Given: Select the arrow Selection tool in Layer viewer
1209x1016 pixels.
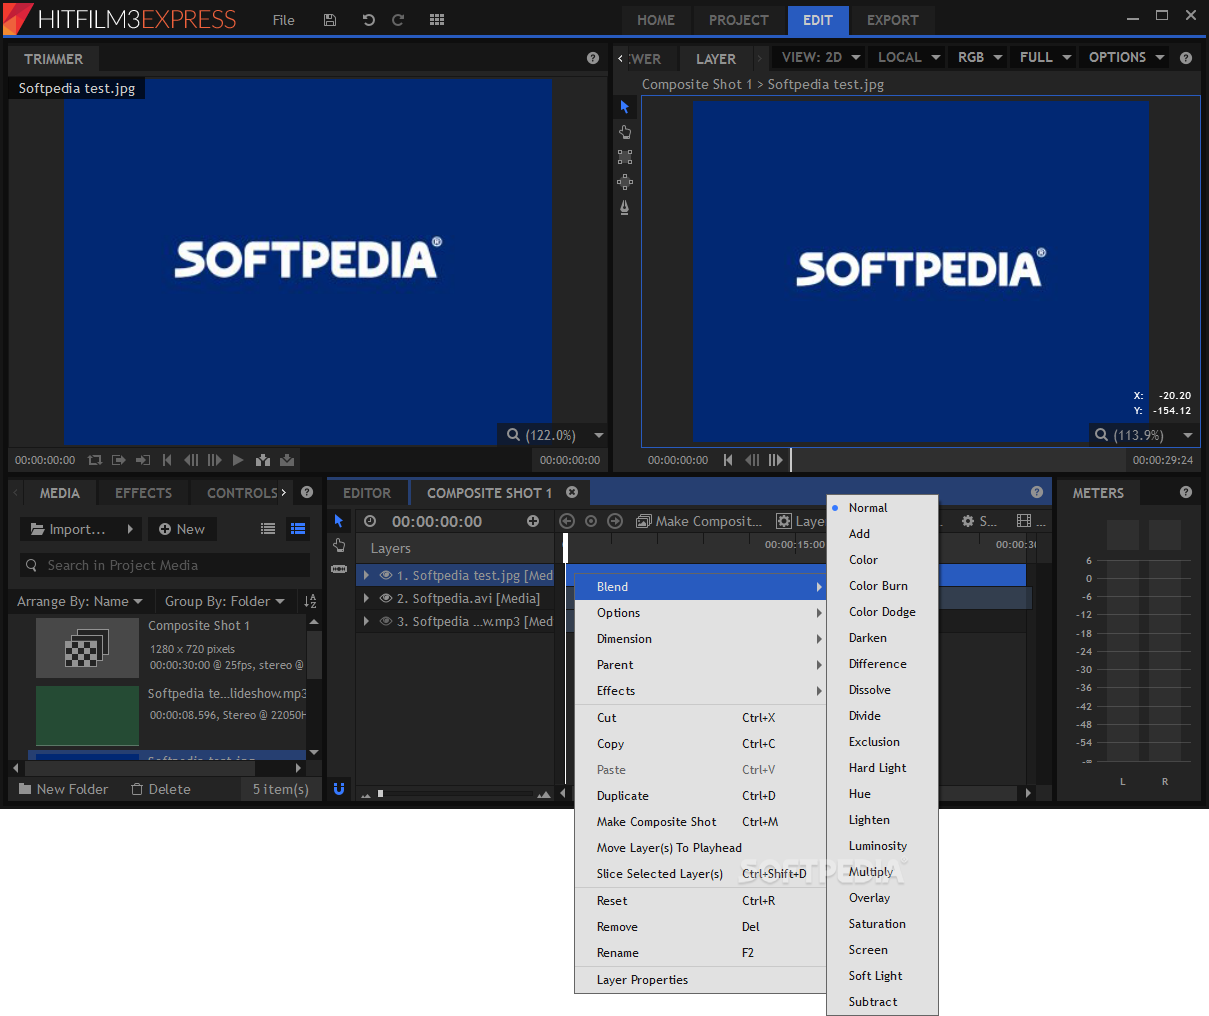Looking at the screenshot, I should point(625,107).
